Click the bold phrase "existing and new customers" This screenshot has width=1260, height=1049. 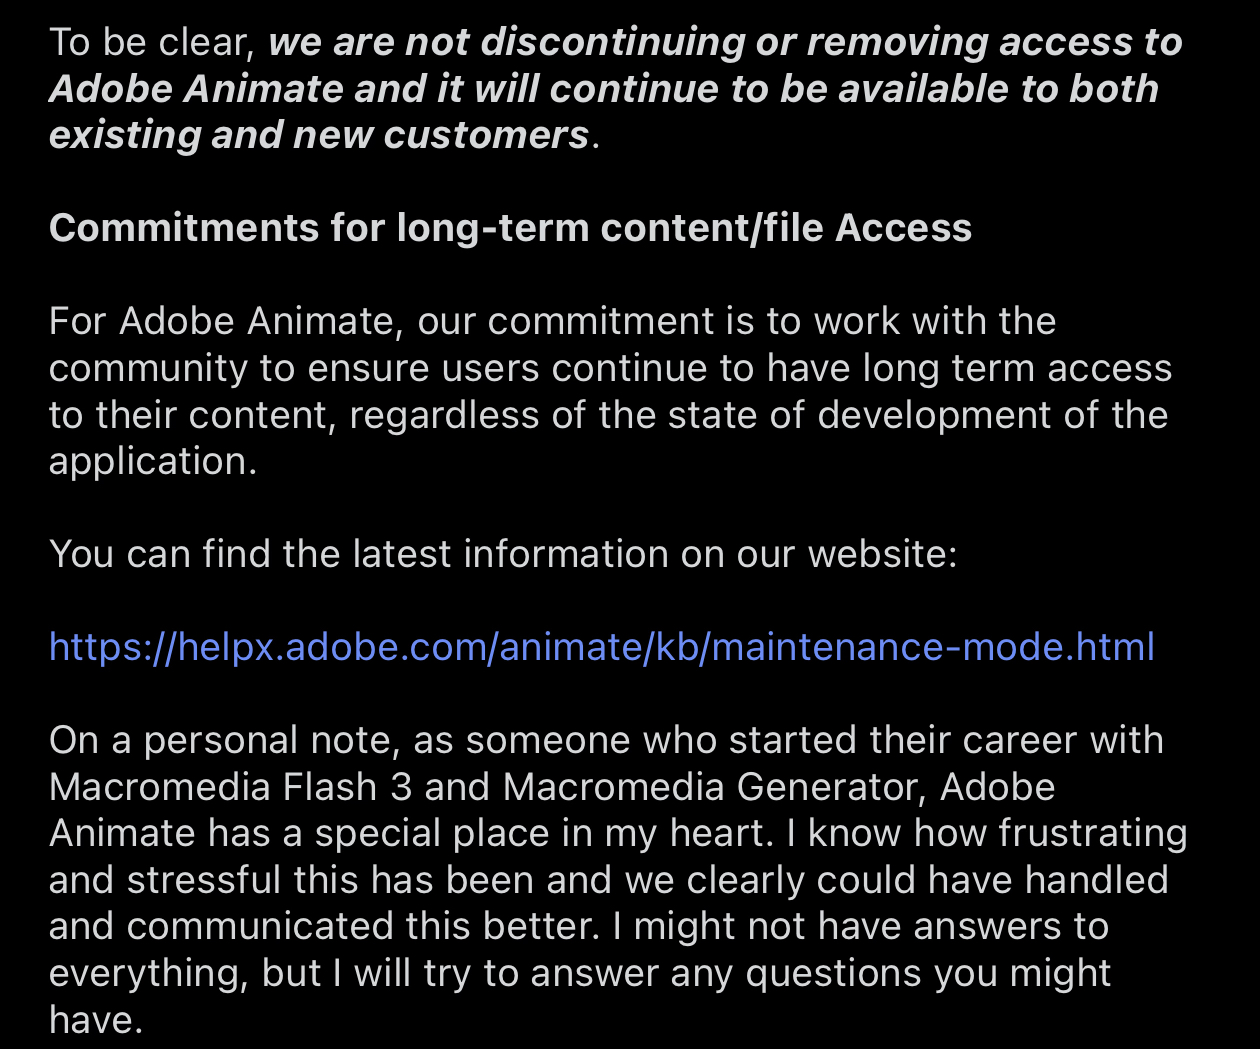pyautogui.click(x=318, y=135)
